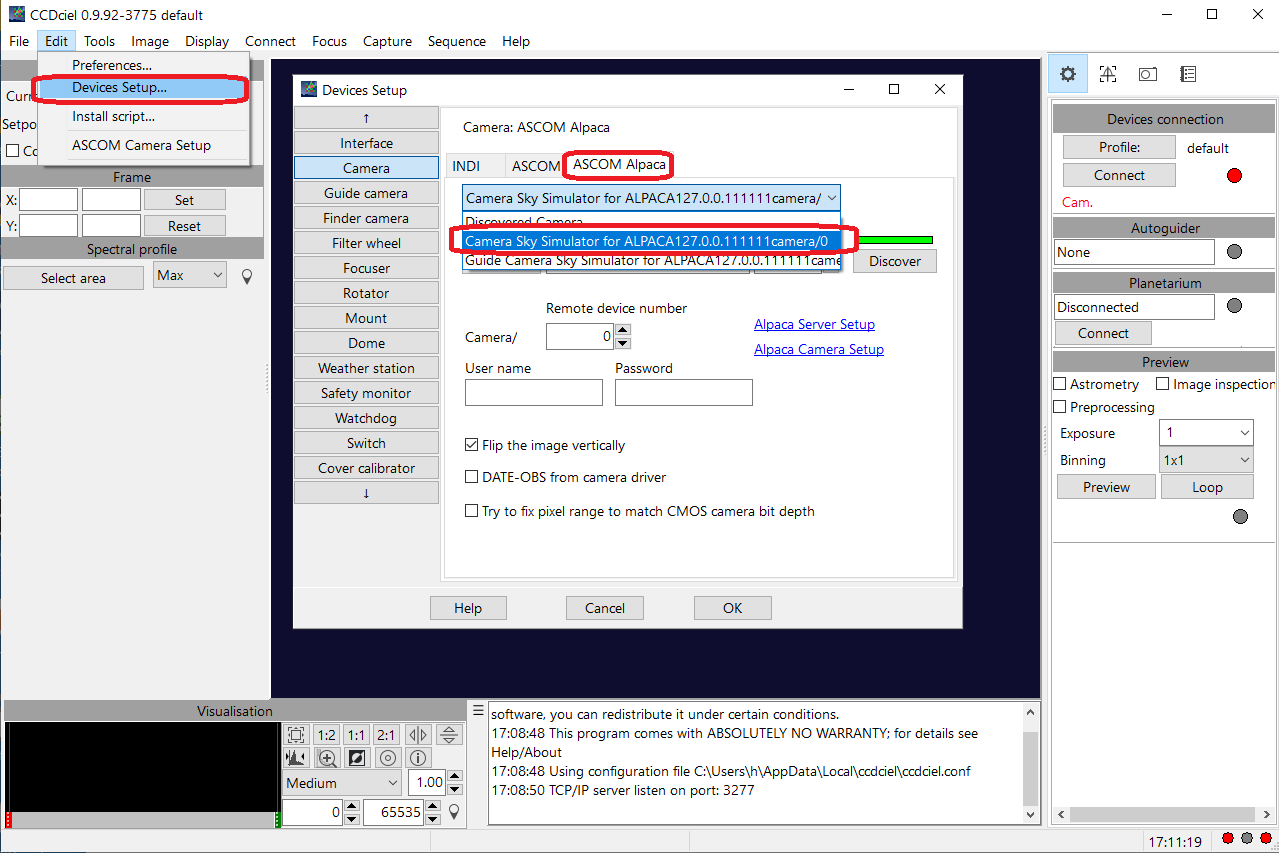Click the image info icon in Visualisation
This screenshot has height=853, width=1279.
click(418, 758)
